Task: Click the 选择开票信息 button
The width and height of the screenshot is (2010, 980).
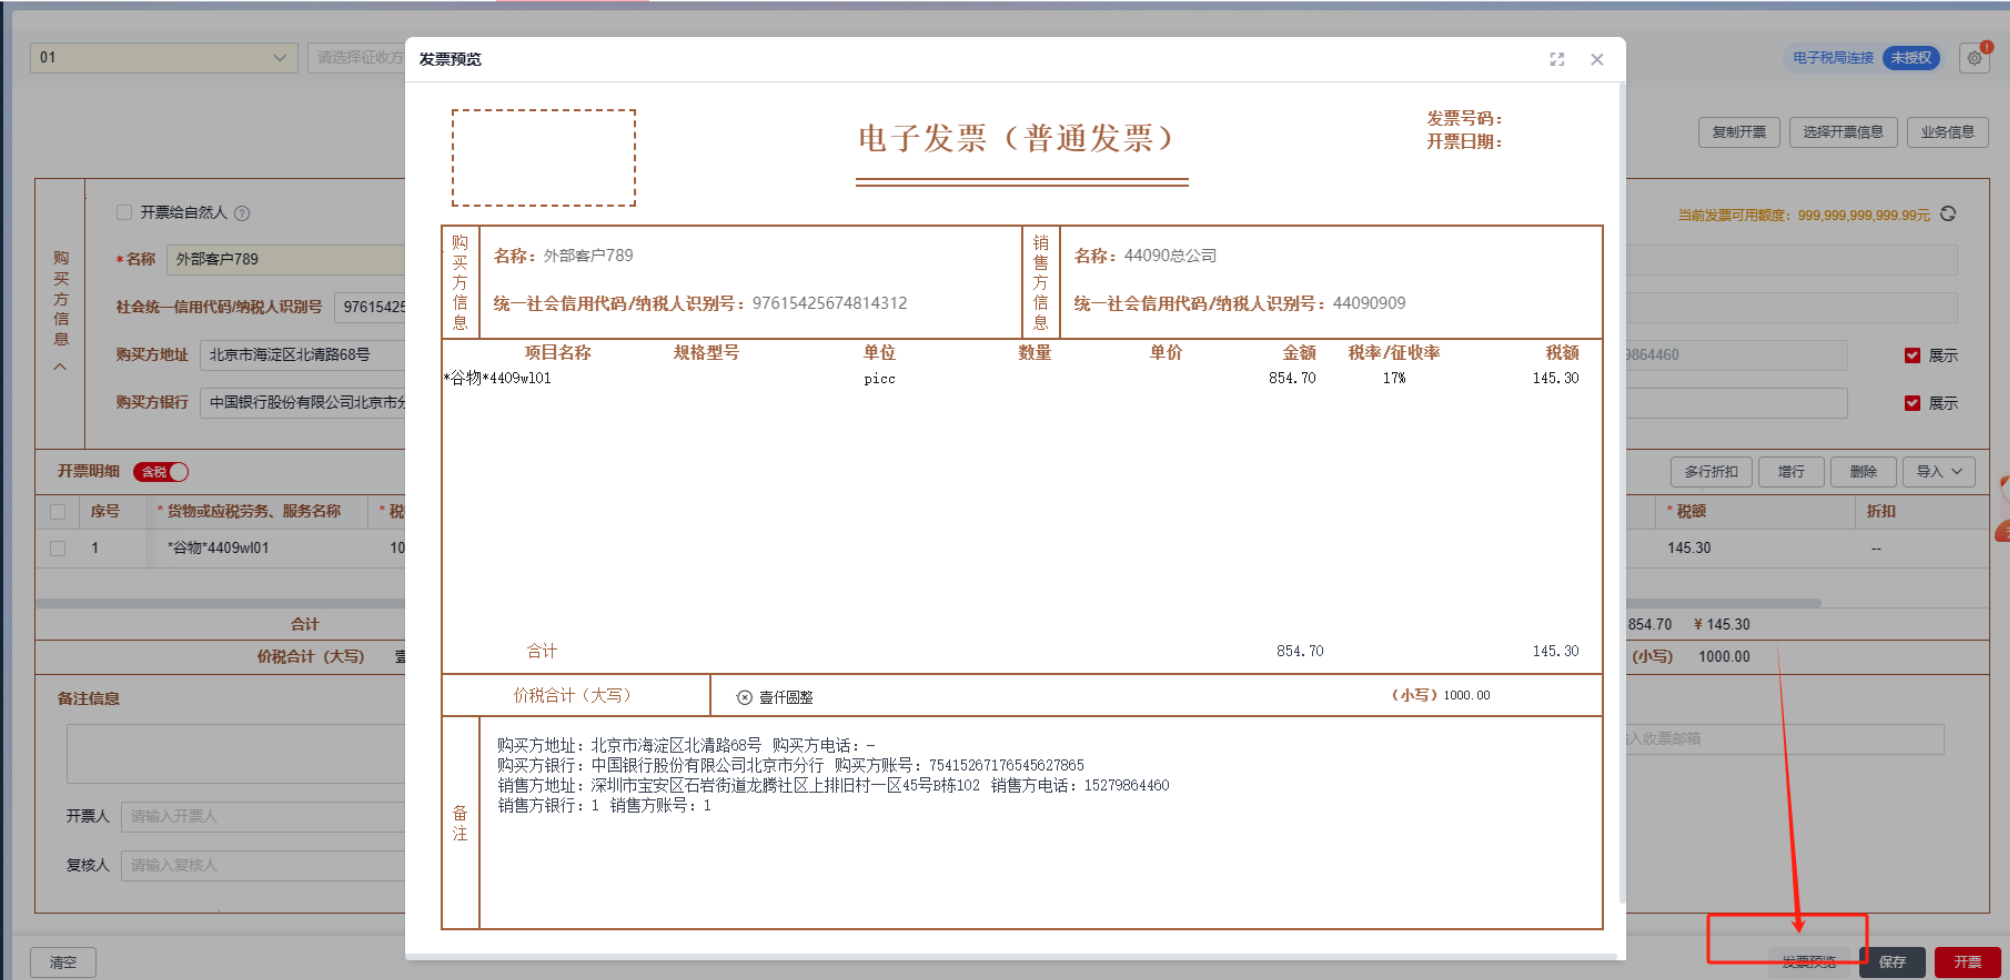Action: (1842, 132)
